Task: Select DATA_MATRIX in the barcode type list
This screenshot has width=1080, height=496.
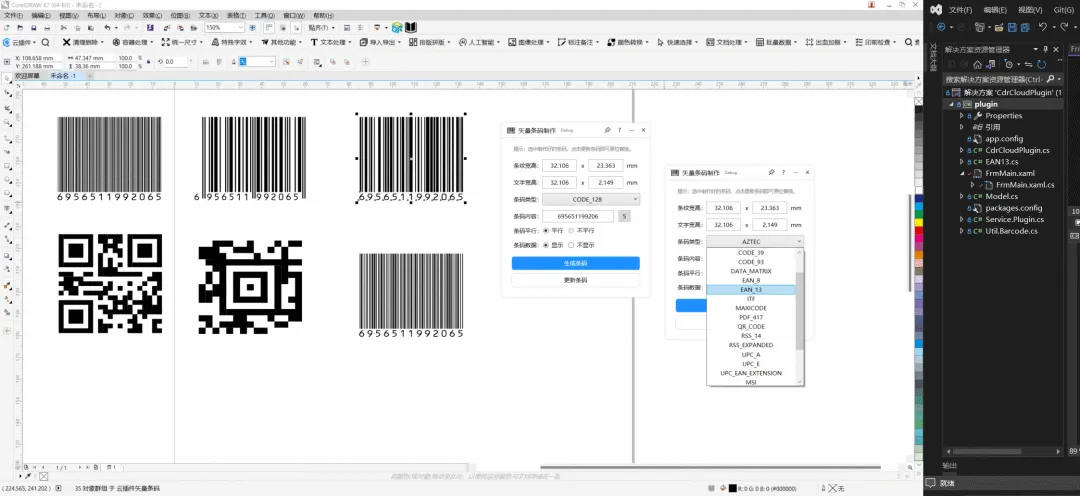Action: (751, 271)
